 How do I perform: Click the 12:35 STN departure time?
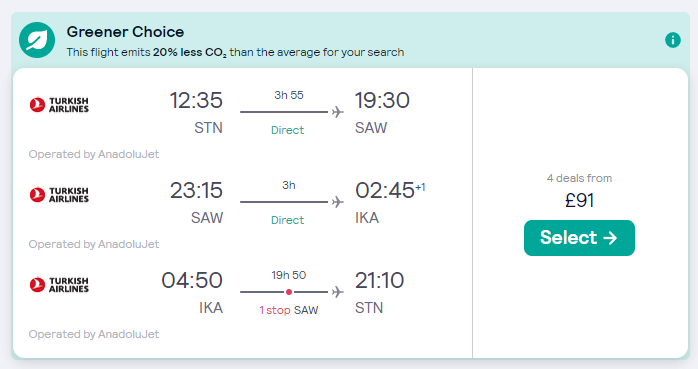tap(196, 101)
